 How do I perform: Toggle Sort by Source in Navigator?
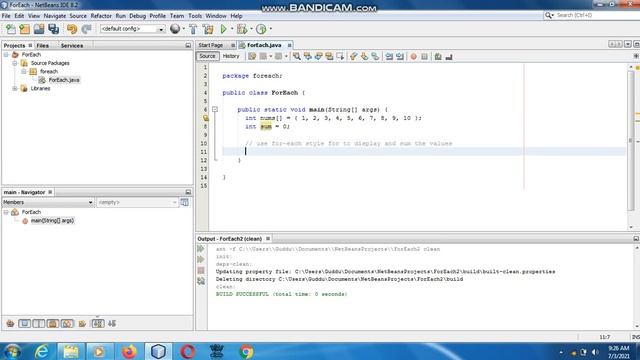click(x=112, y=324)
